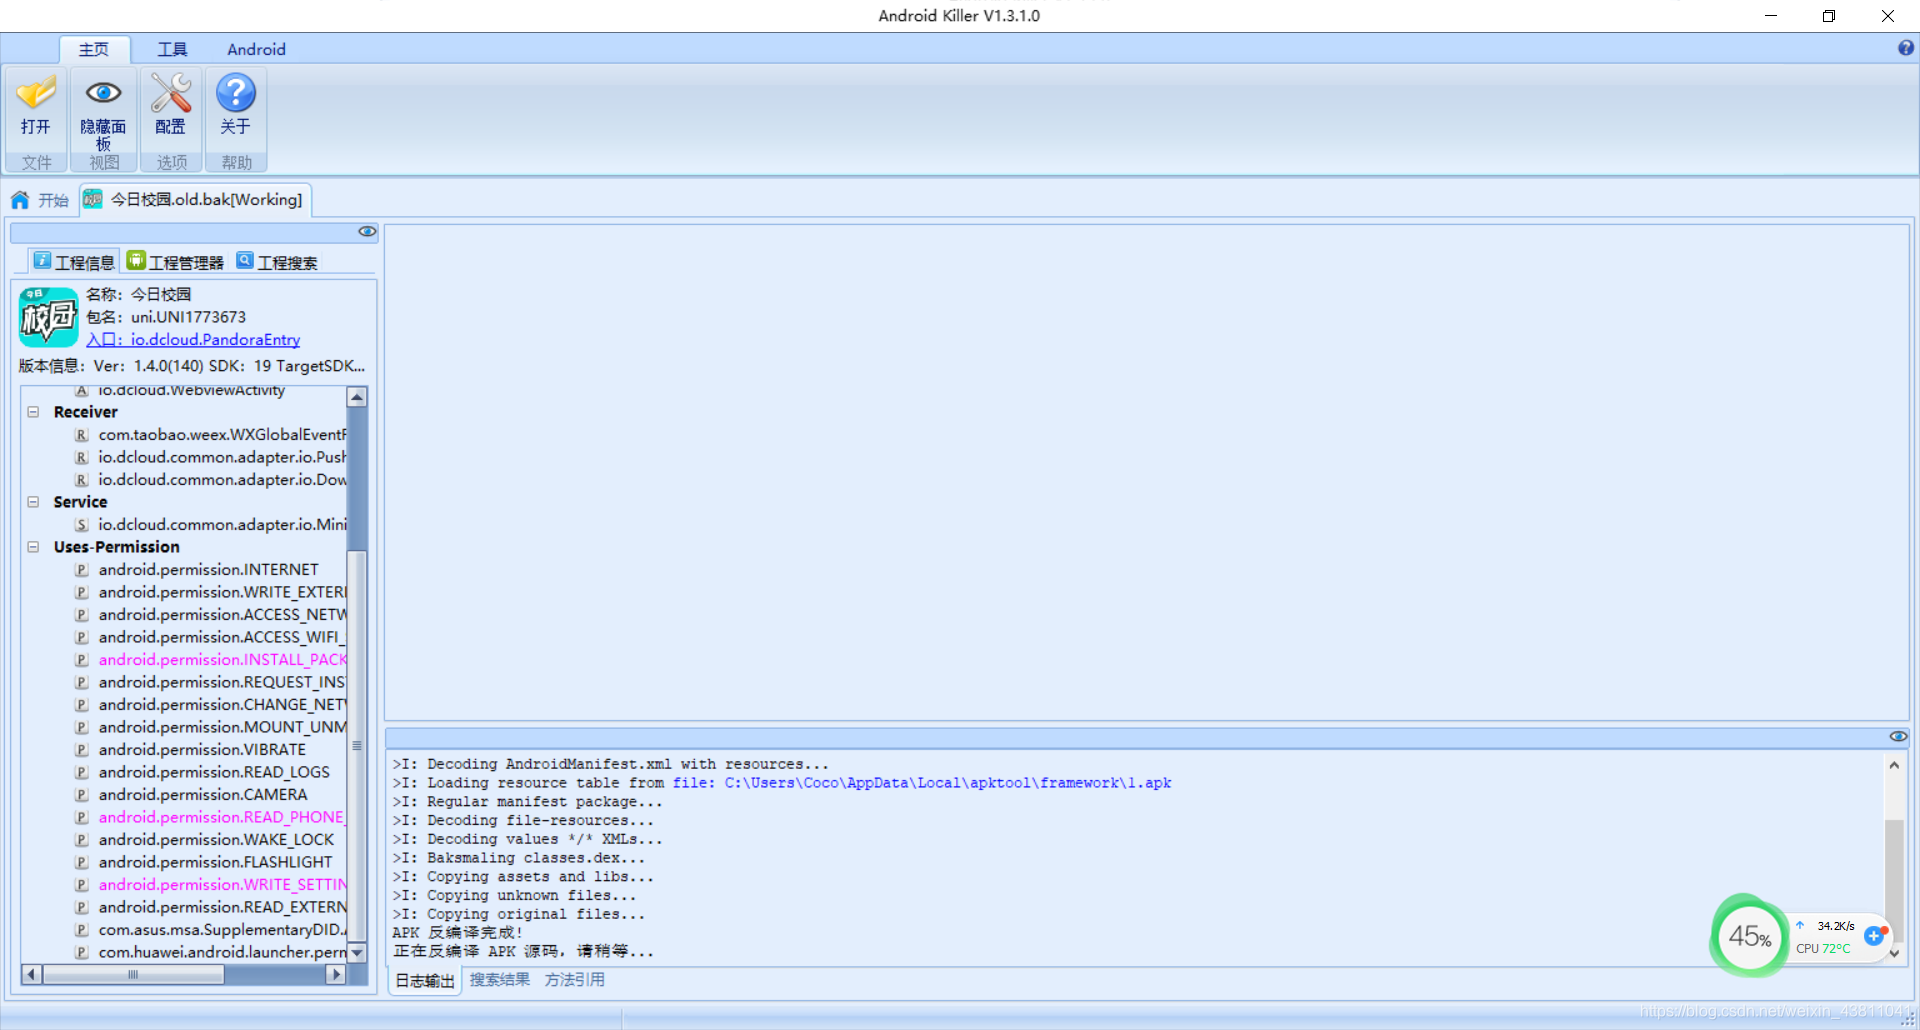Click tree scrollbar up arrow
This screenshot has height=1030, width=1920.
357,397
